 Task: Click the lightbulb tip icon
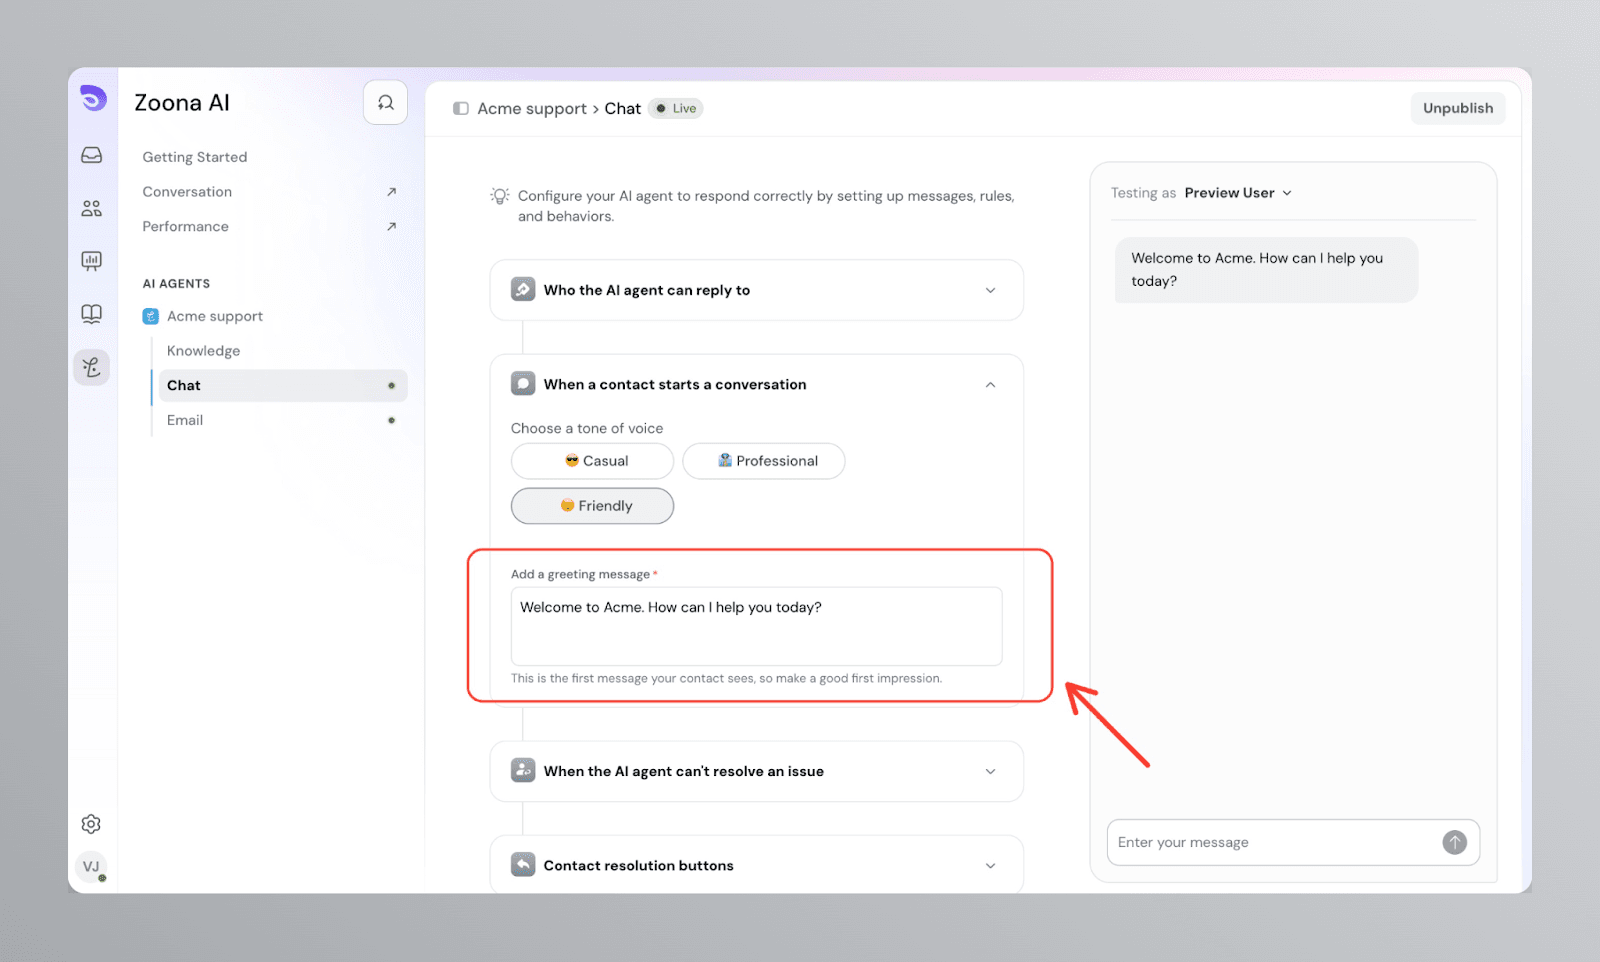(500, 196)
